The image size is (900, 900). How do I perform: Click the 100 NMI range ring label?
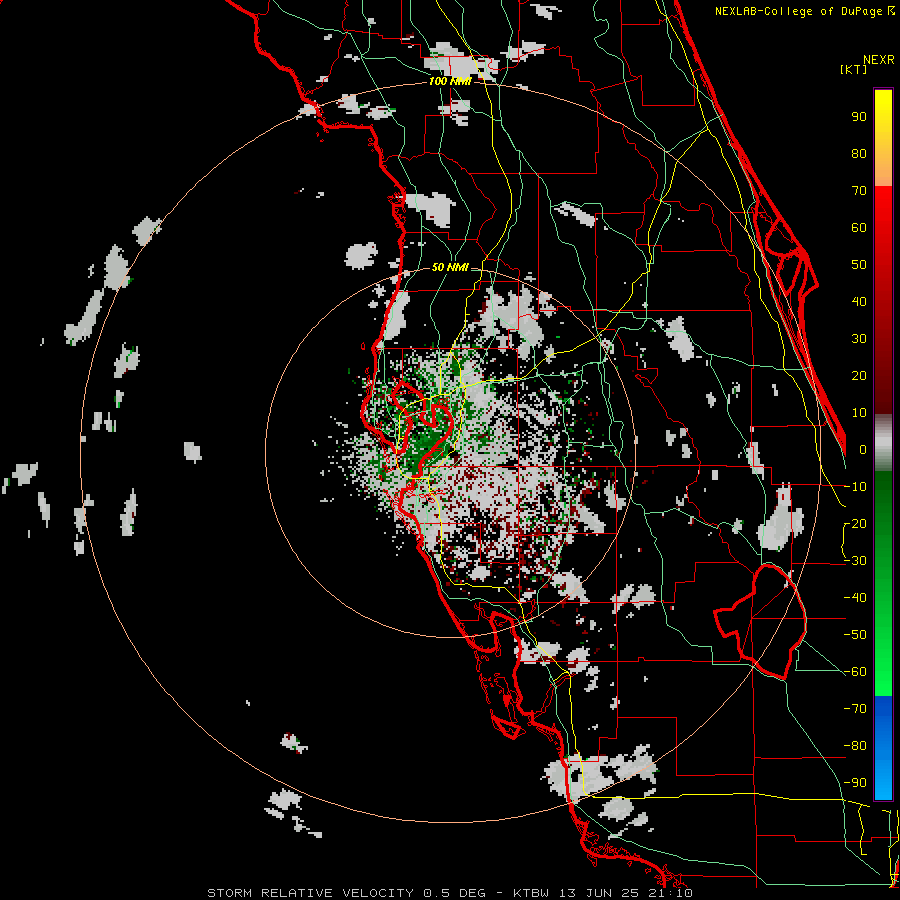pyautogui.click(x=450, y=82)
